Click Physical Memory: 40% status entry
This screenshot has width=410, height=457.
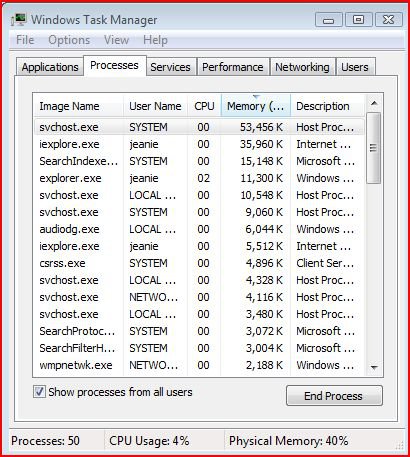point(288,441)
